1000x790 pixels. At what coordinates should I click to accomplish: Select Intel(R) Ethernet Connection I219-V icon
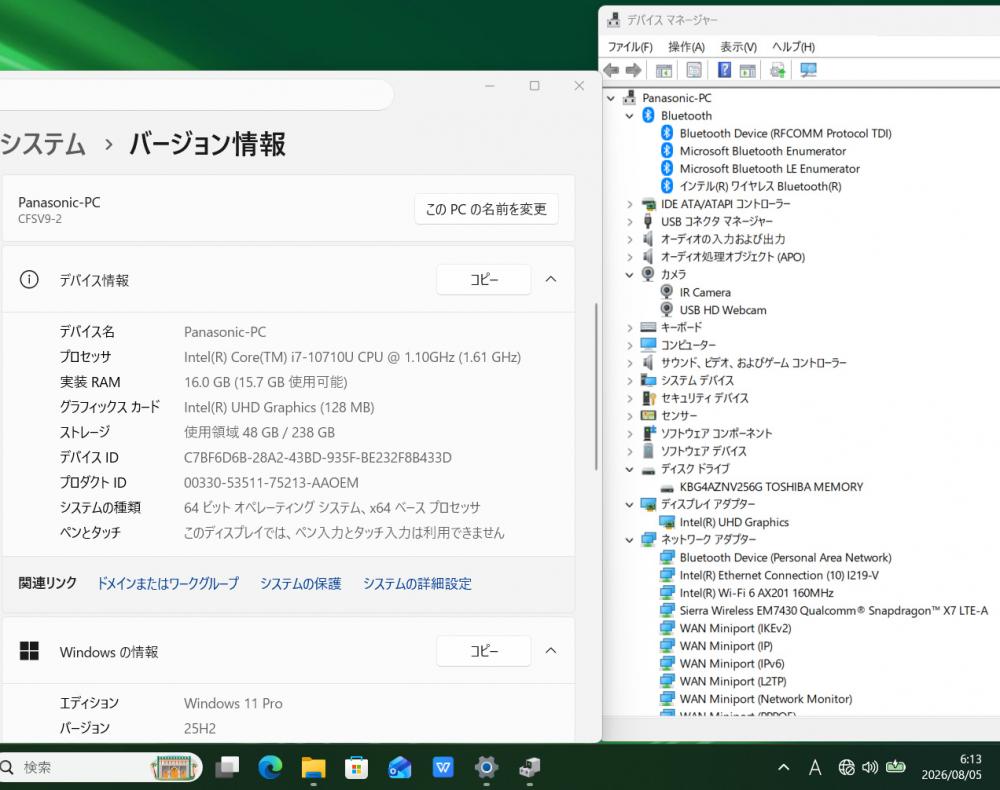click(x=667, y=575)
